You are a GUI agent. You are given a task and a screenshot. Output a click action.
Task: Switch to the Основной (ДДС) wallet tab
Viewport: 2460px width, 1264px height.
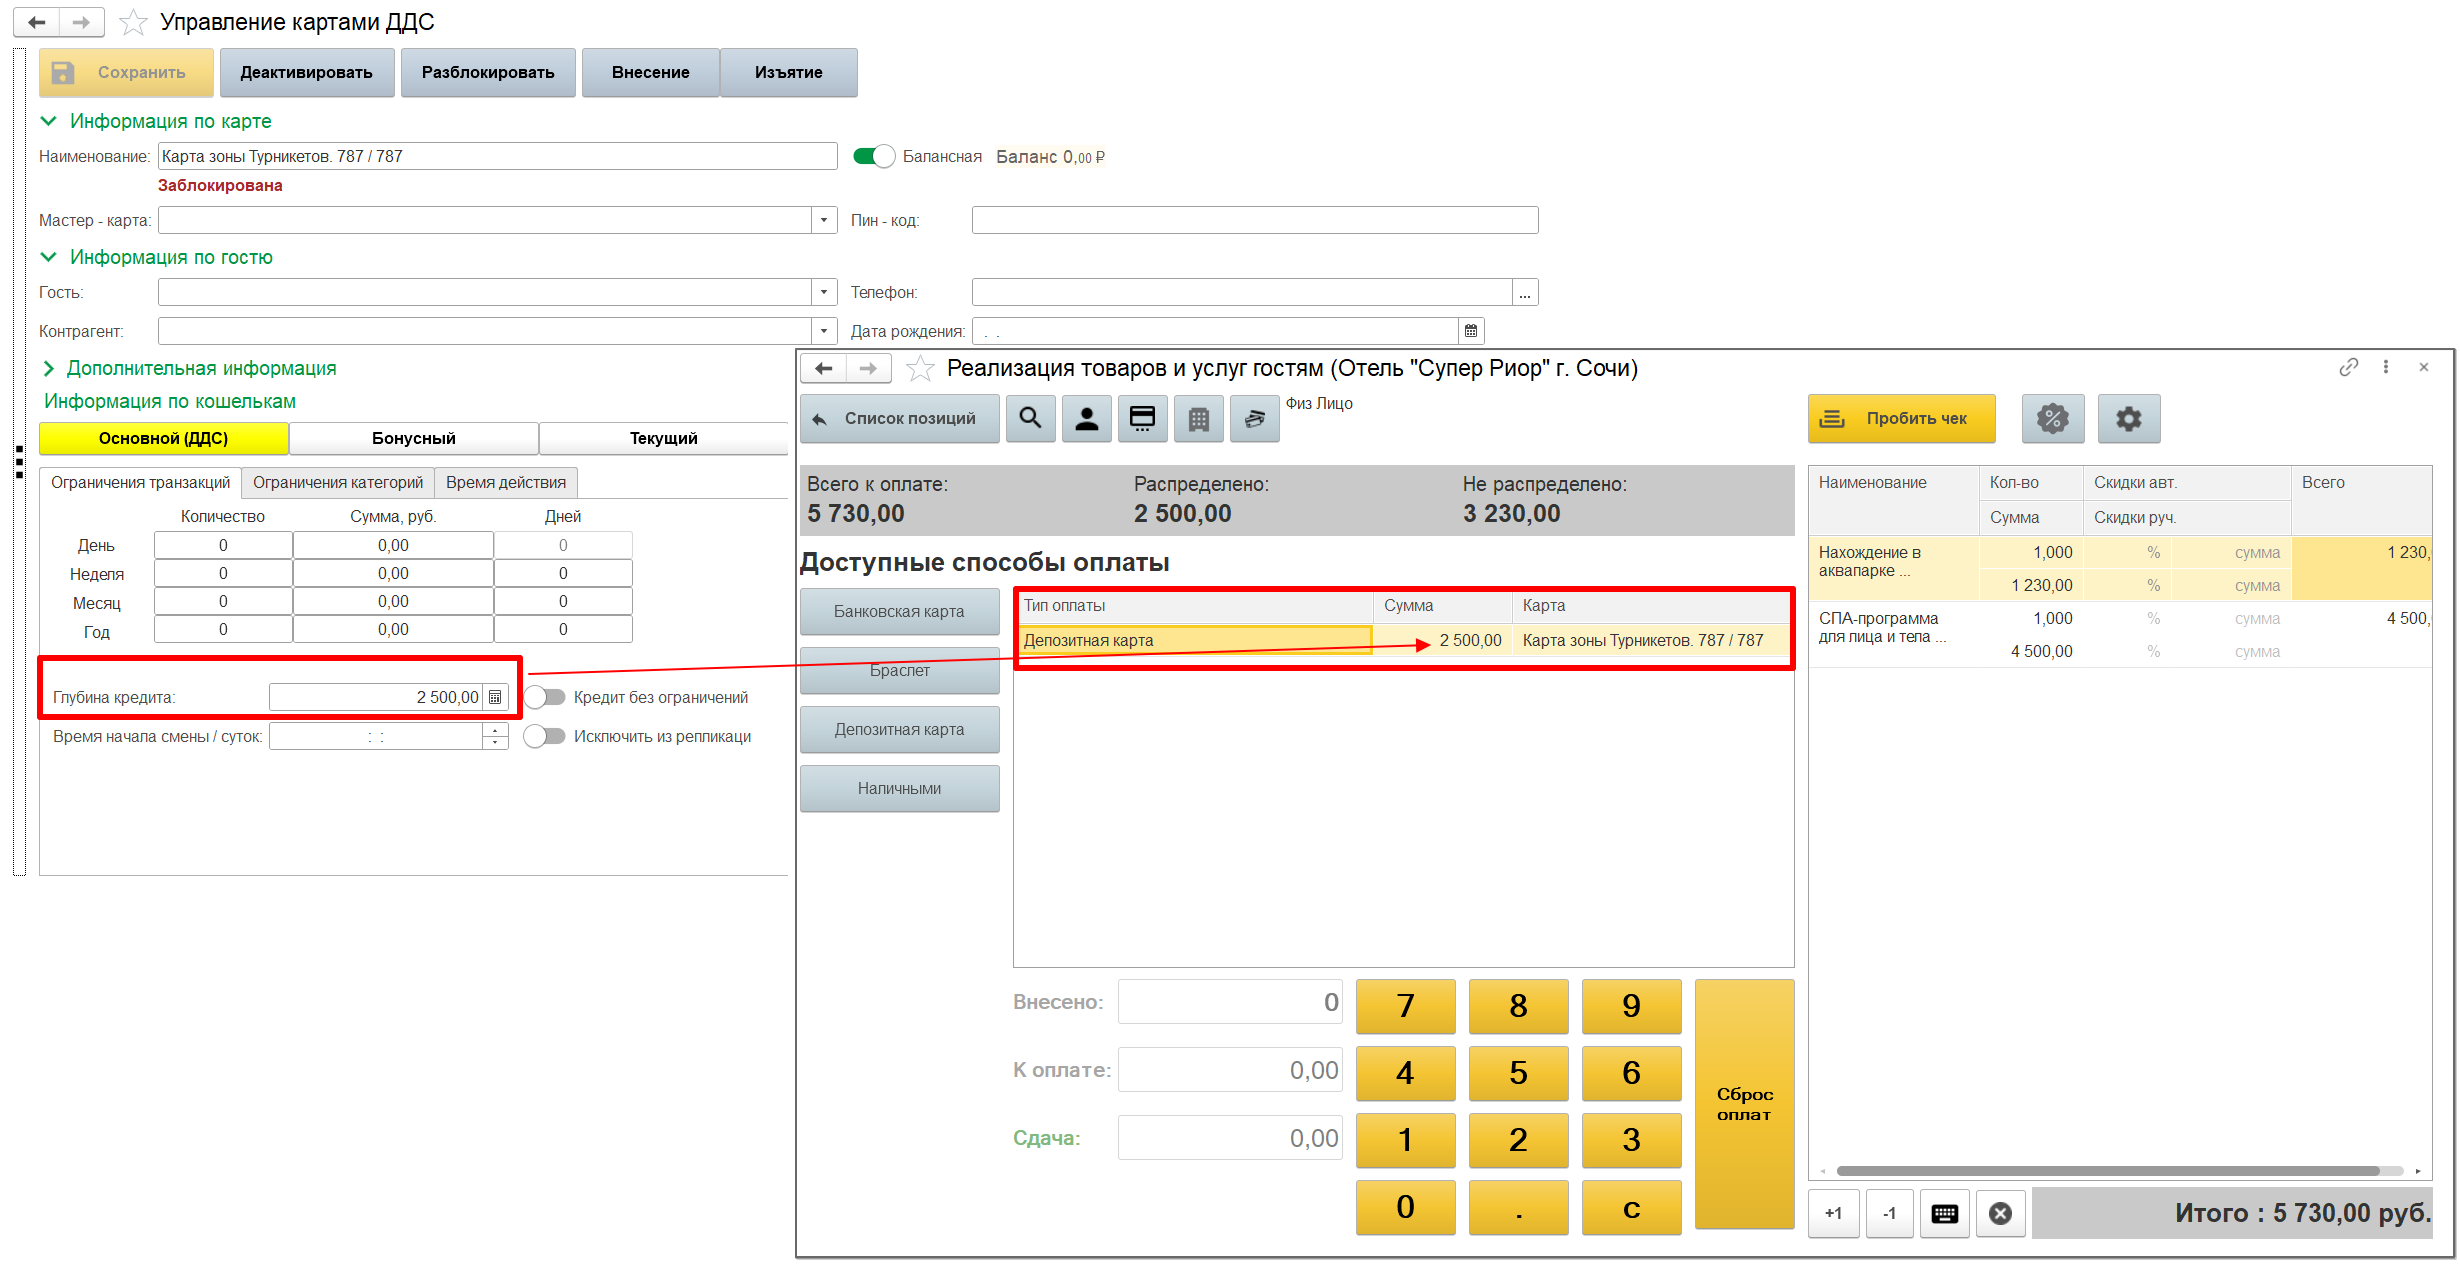163,438
